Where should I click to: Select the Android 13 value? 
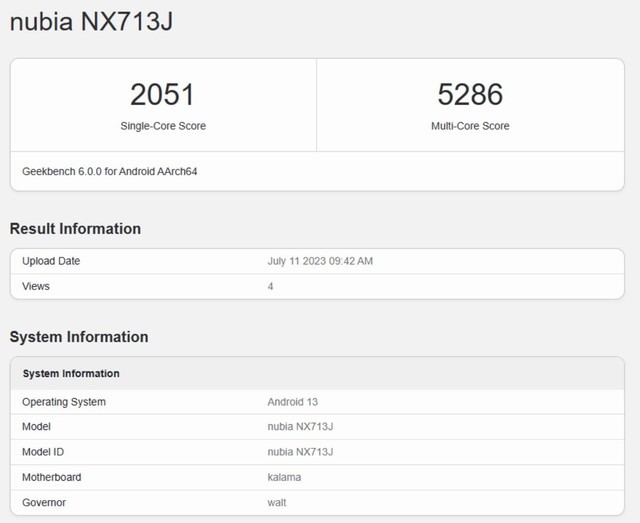click(293, 402)
